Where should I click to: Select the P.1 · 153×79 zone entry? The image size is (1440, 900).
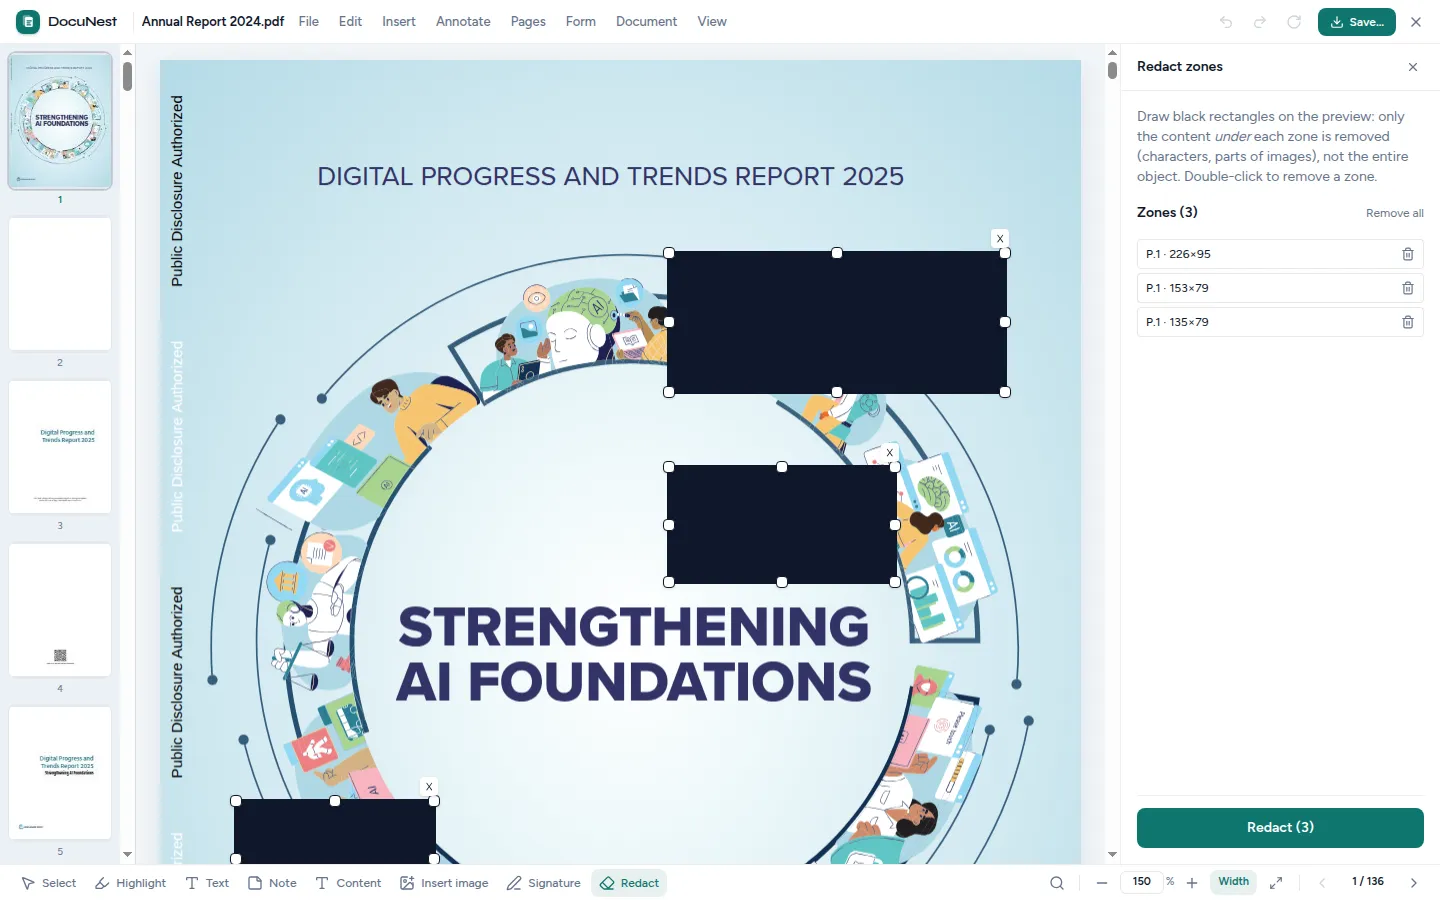(1280, 288)
